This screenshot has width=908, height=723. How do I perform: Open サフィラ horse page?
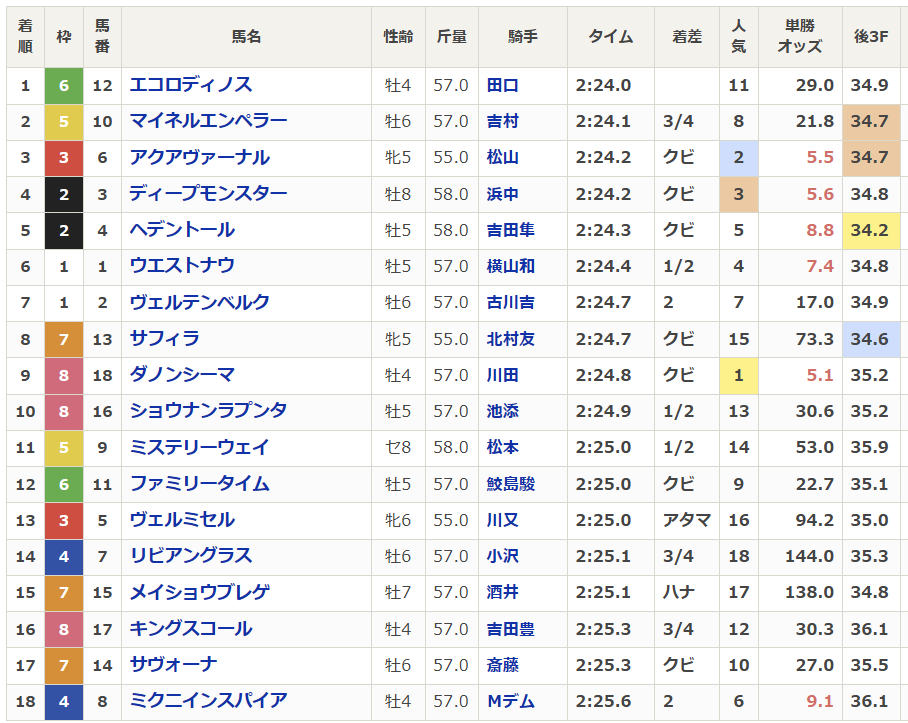pyautogui.click(x=164, y=339)
